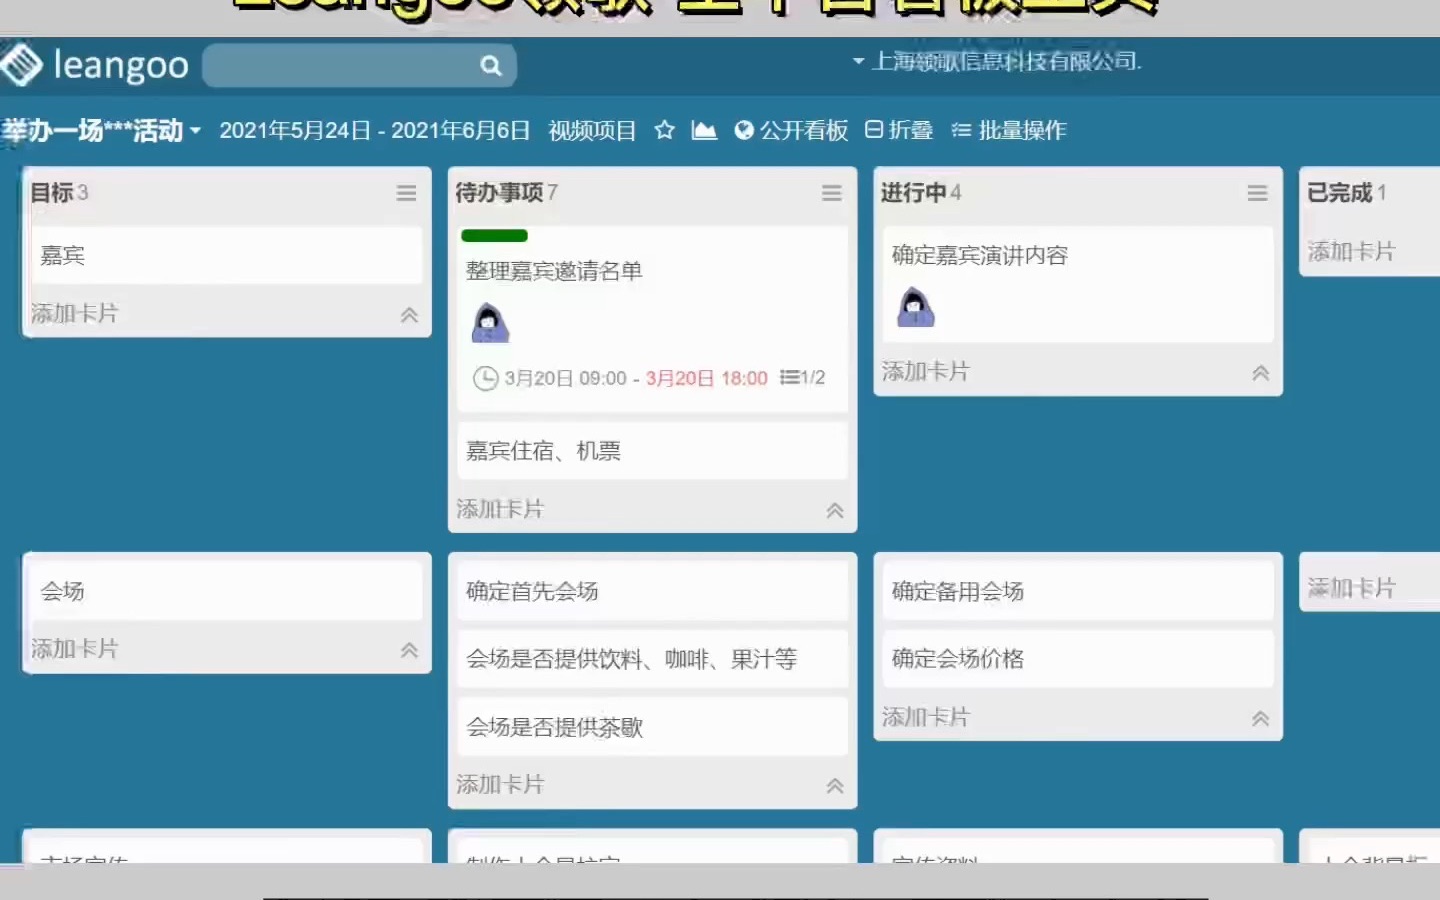Screen dimensions: 1440x900
Task: Collapse lane using chevron below 嘉宾住宿、机票
Action: 835,511
